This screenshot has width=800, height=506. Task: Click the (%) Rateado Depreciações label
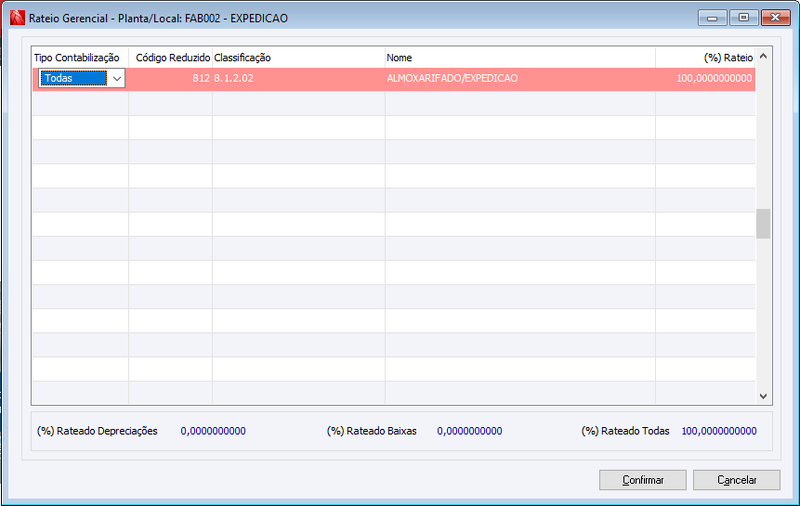click(97, 431)
